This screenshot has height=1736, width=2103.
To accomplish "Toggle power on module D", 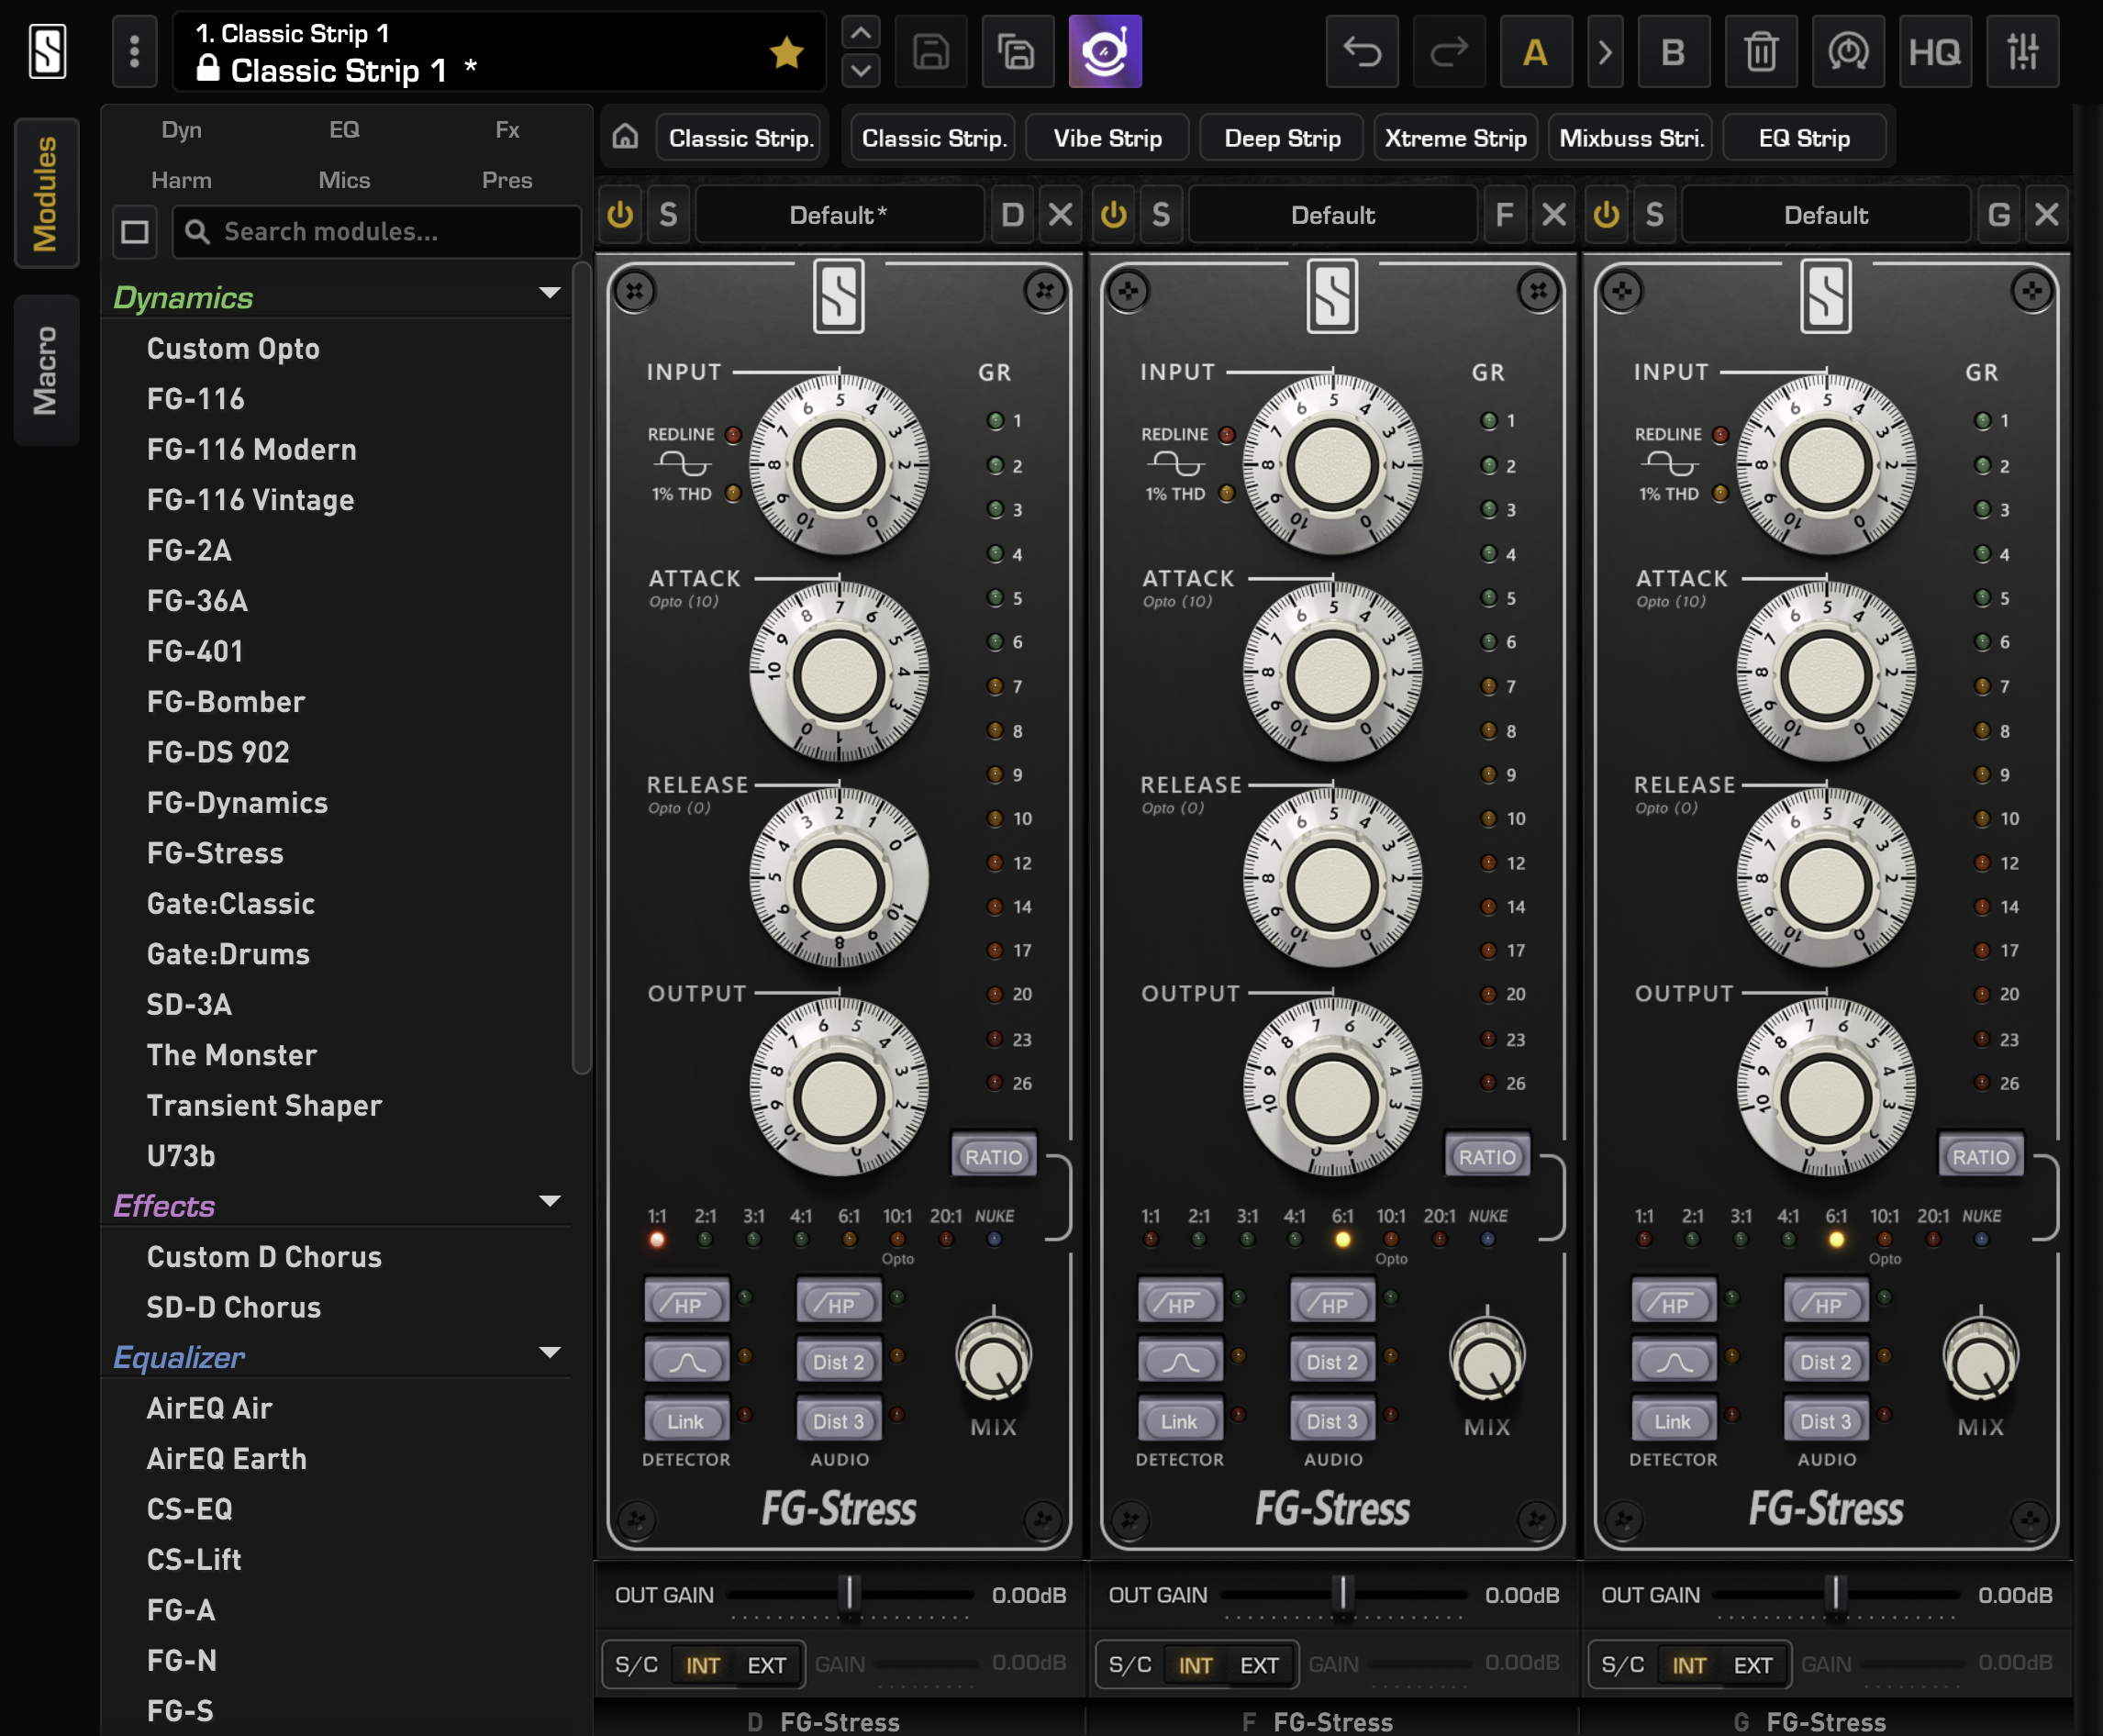I will pos(620,214).
